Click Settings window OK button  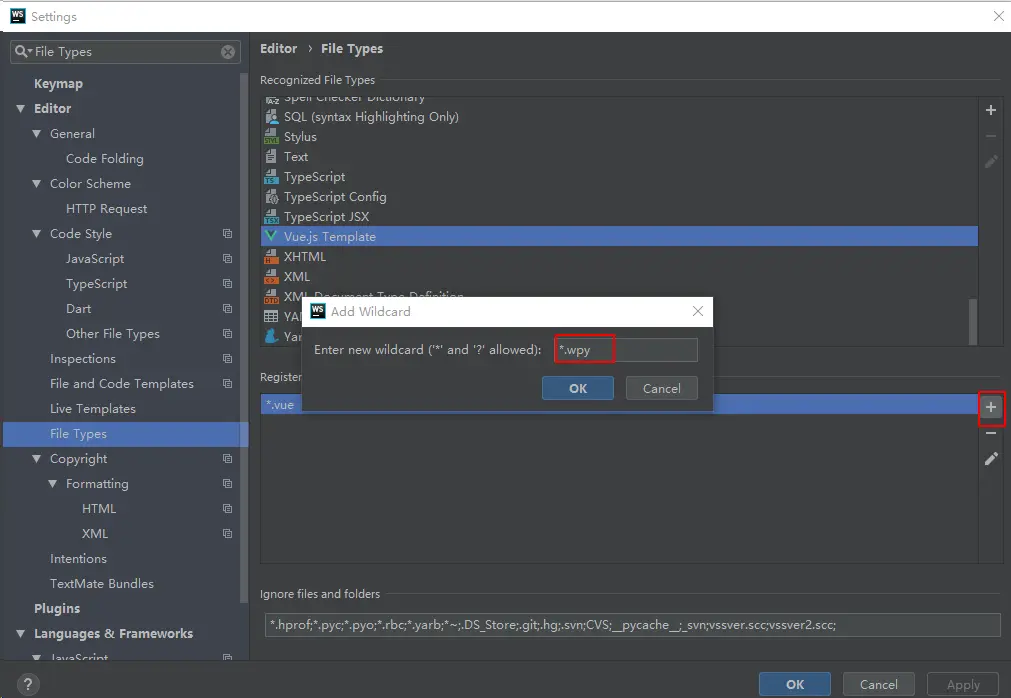[x=794, y=684]
